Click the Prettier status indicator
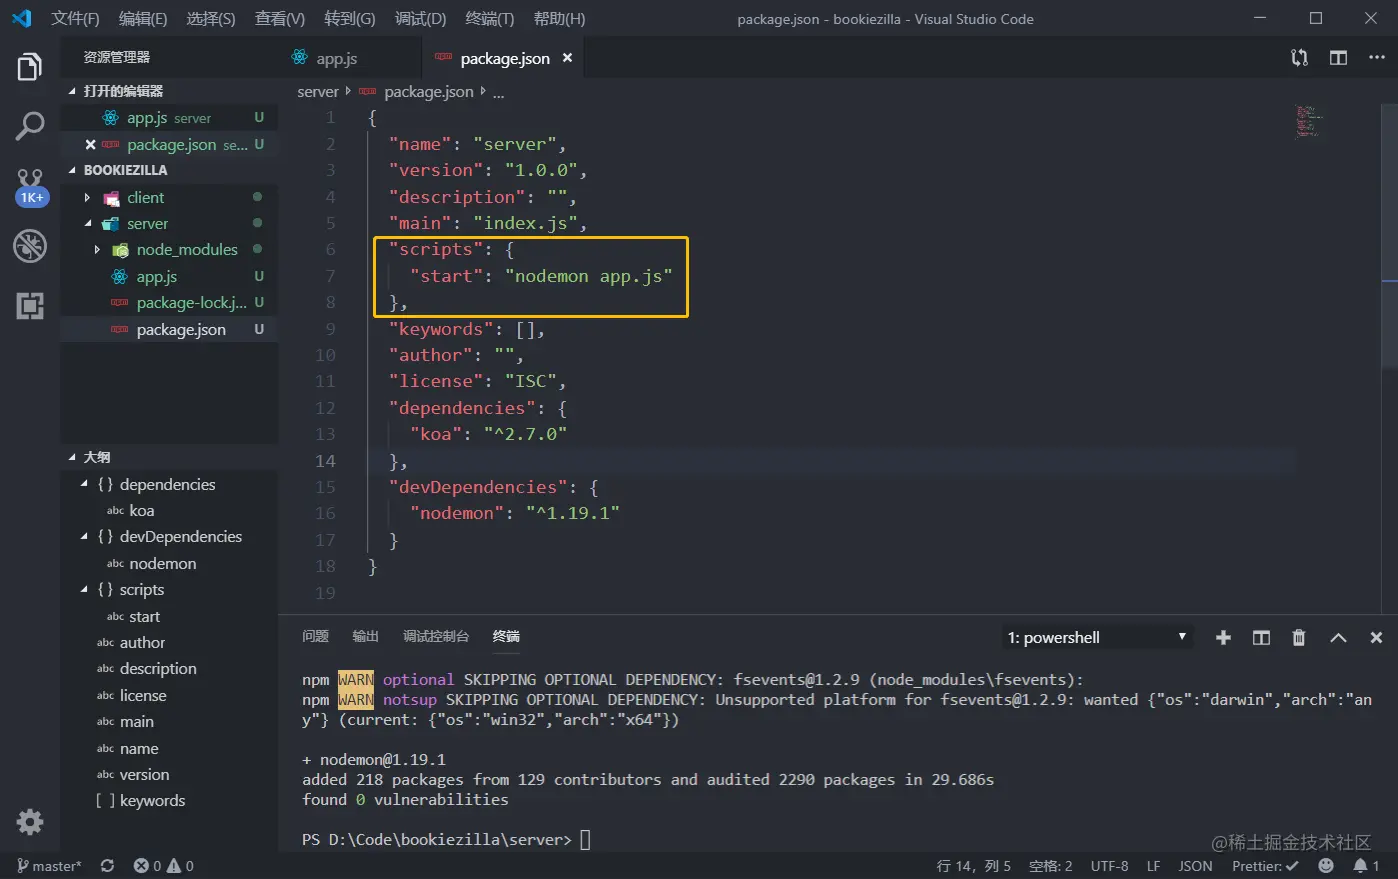1398x879 pixels. coord(1265,866)
